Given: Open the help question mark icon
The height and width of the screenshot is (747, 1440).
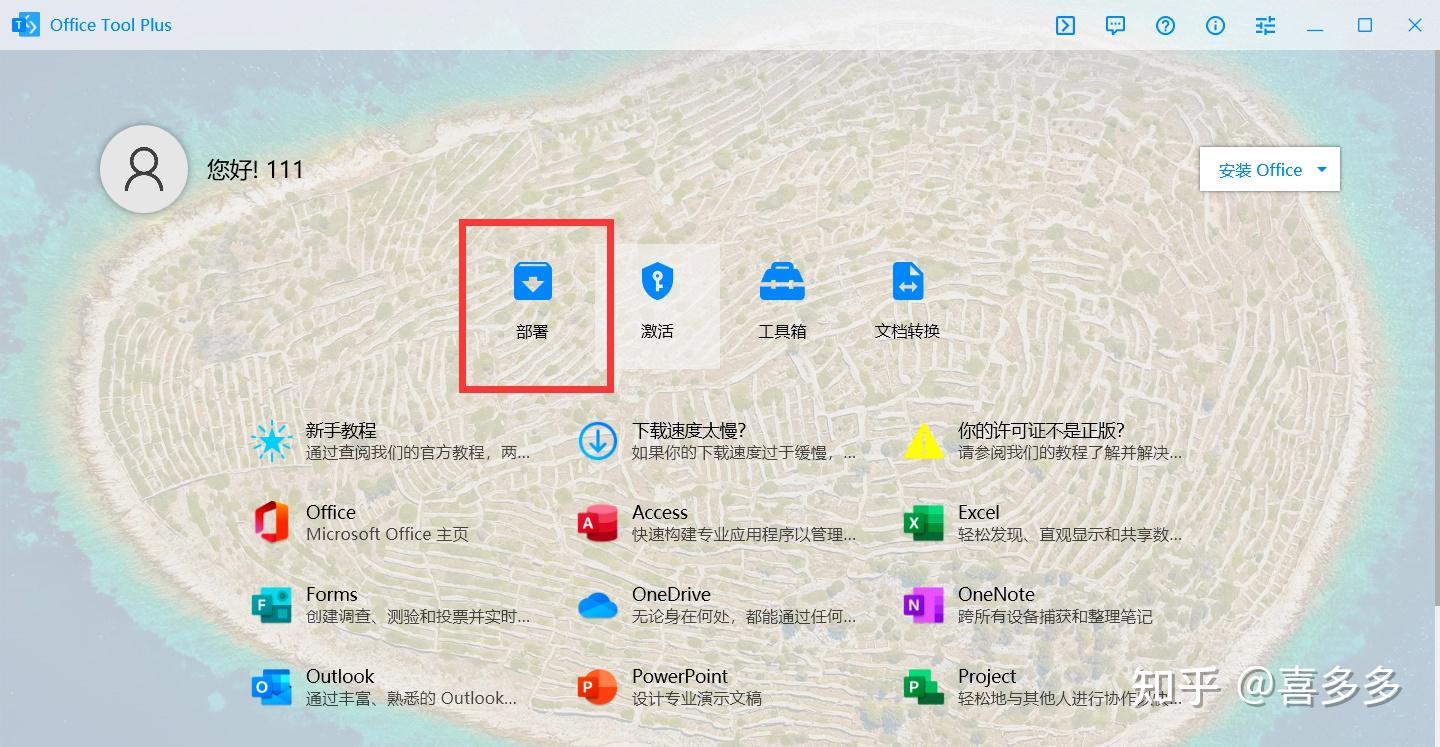Looking at the screenshot, I should (x=1166, y=26).
